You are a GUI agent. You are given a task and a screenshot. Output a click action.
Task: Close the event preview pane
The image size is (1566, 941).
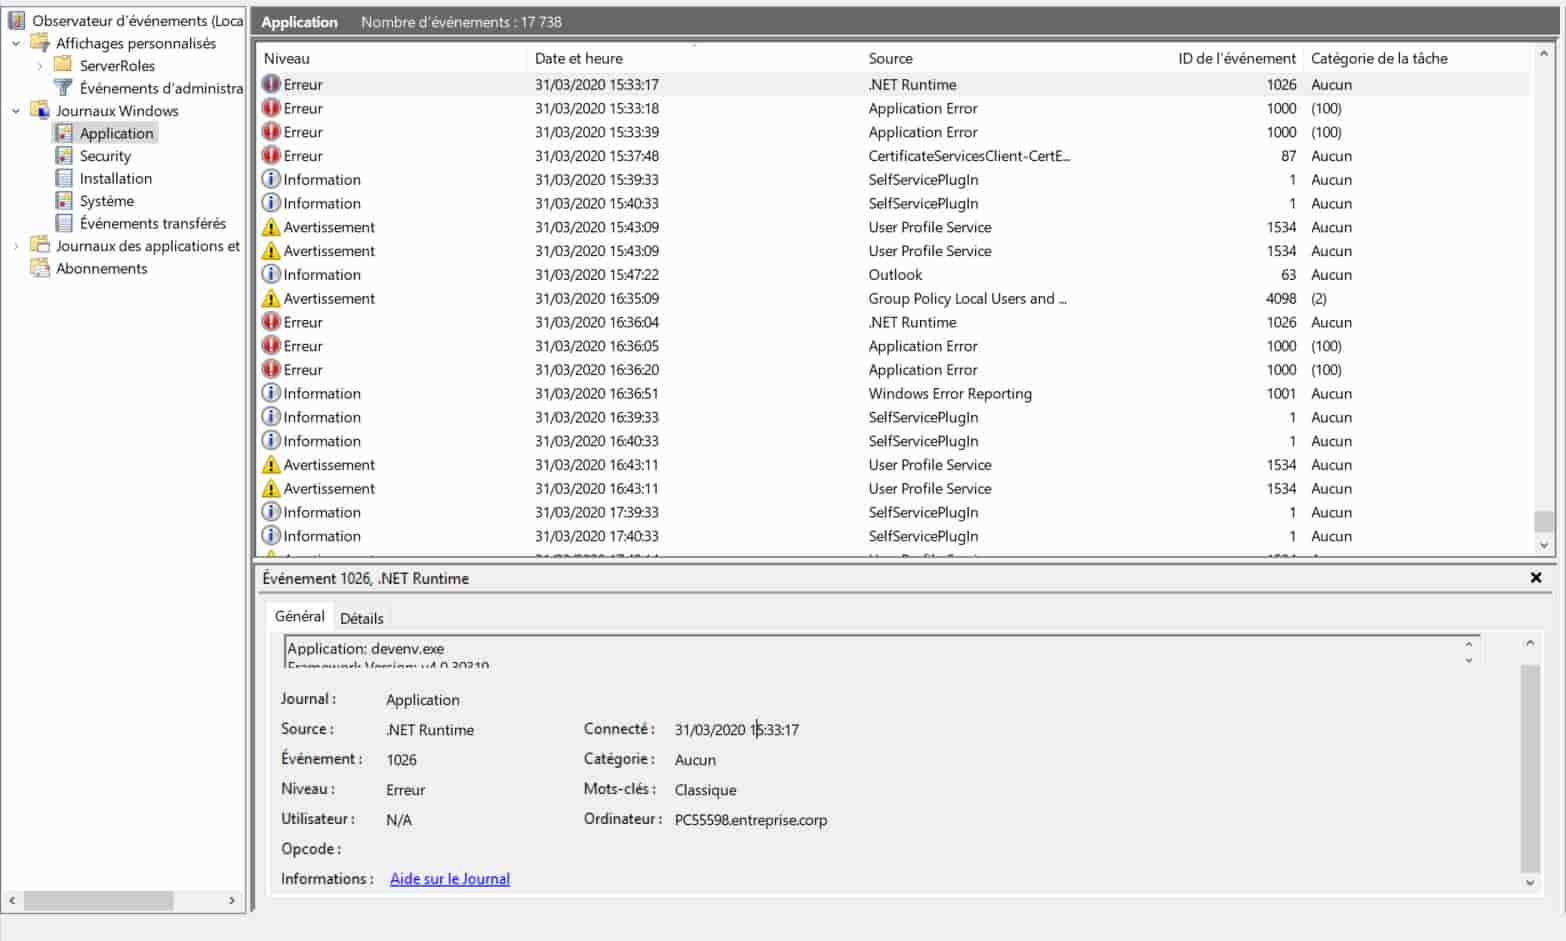(x=1536, y=578)
